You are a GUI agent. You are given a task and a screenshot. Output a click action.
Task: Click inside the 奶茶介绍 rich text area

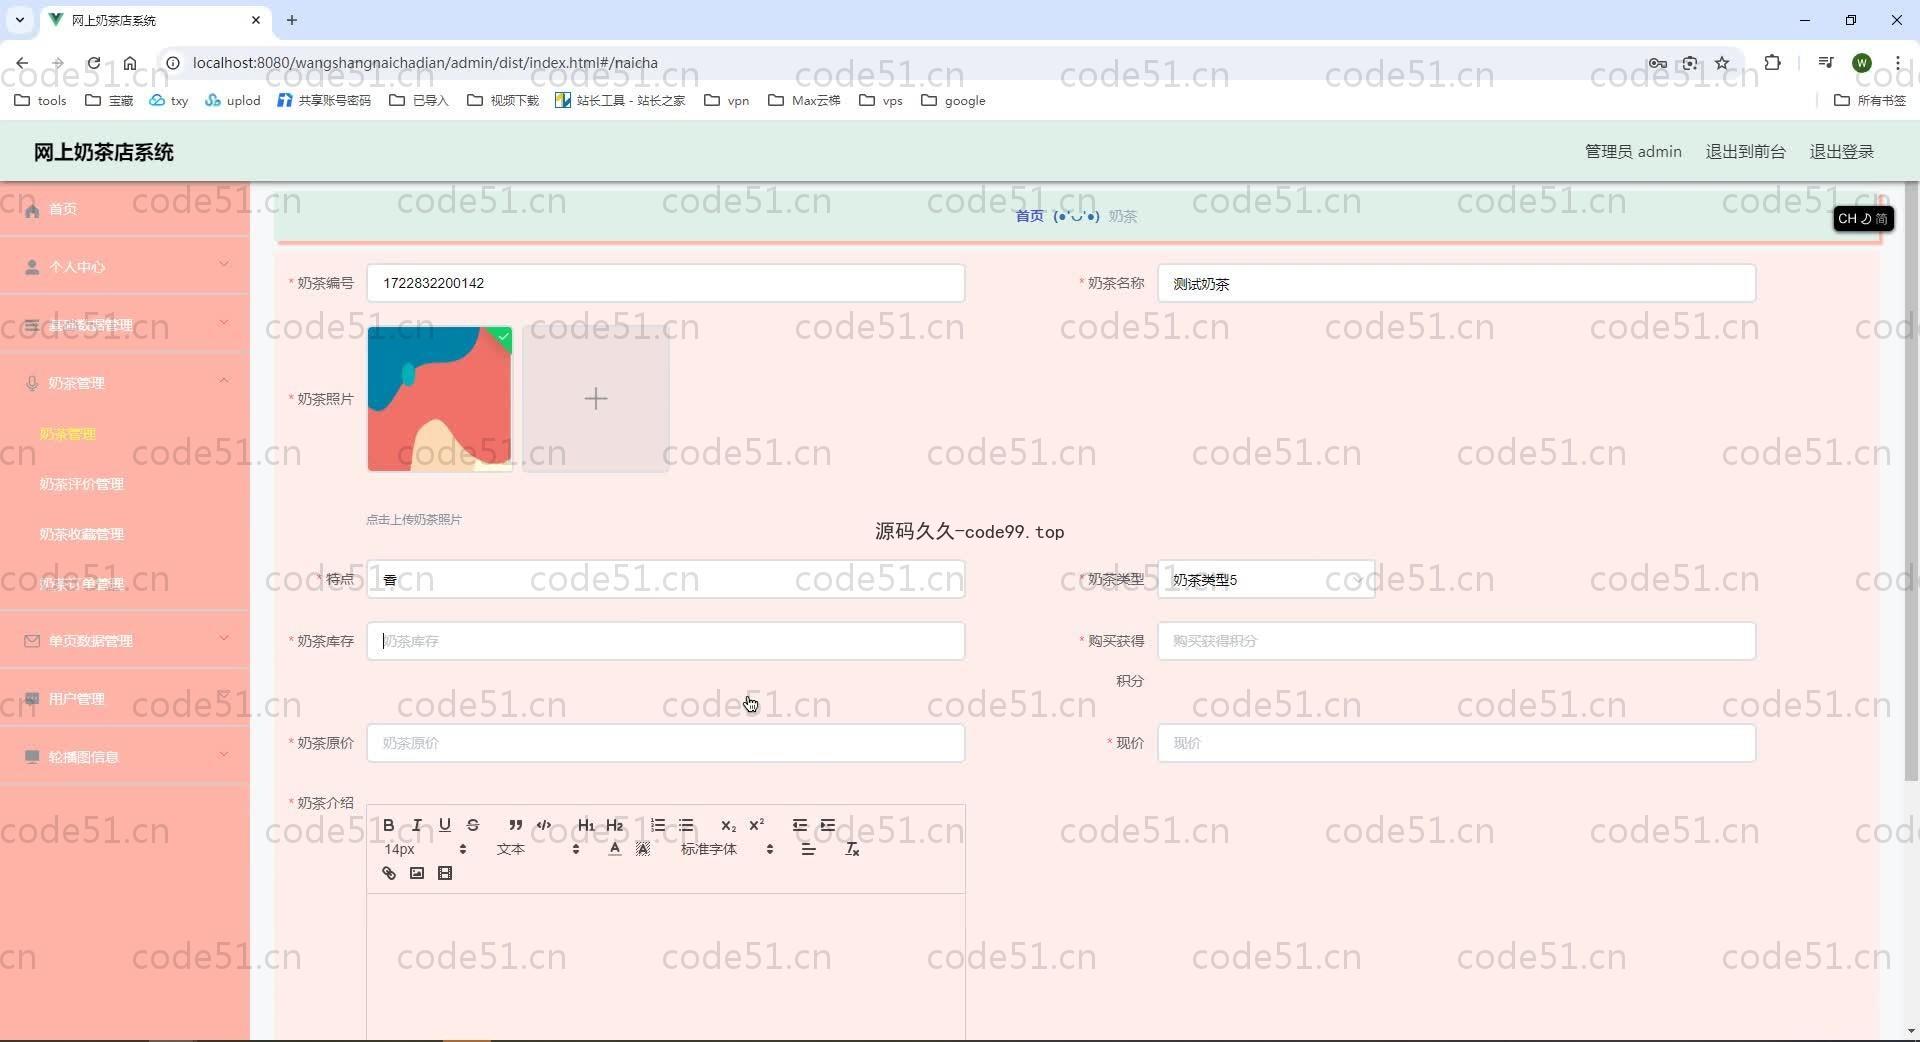tap(665, 966)
